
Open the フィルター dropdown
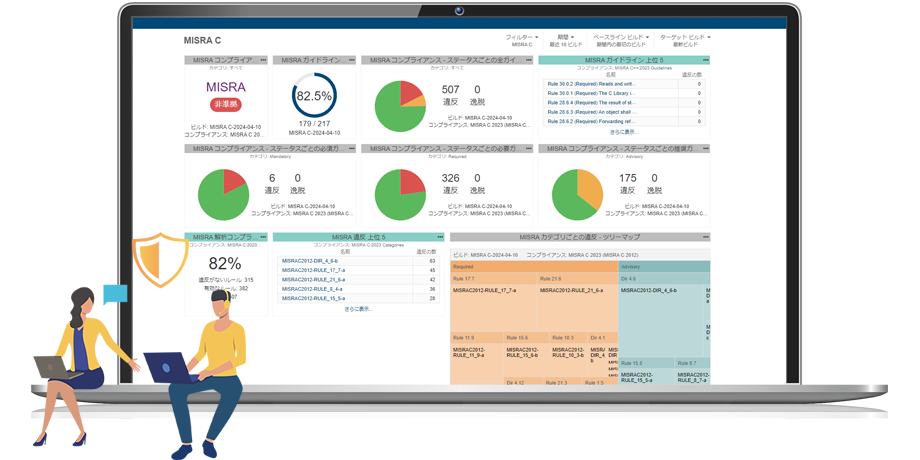[x=522, y=40]
